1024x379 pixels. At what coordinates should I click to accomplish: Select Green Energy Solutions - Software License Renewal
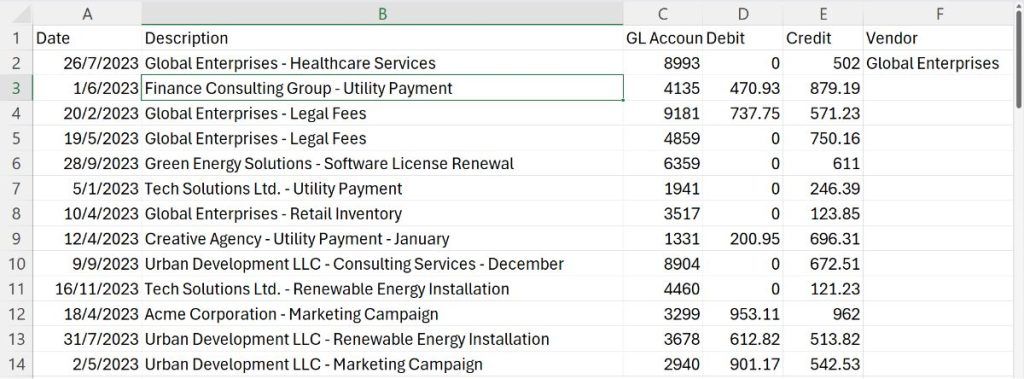(x=382, y=163)
